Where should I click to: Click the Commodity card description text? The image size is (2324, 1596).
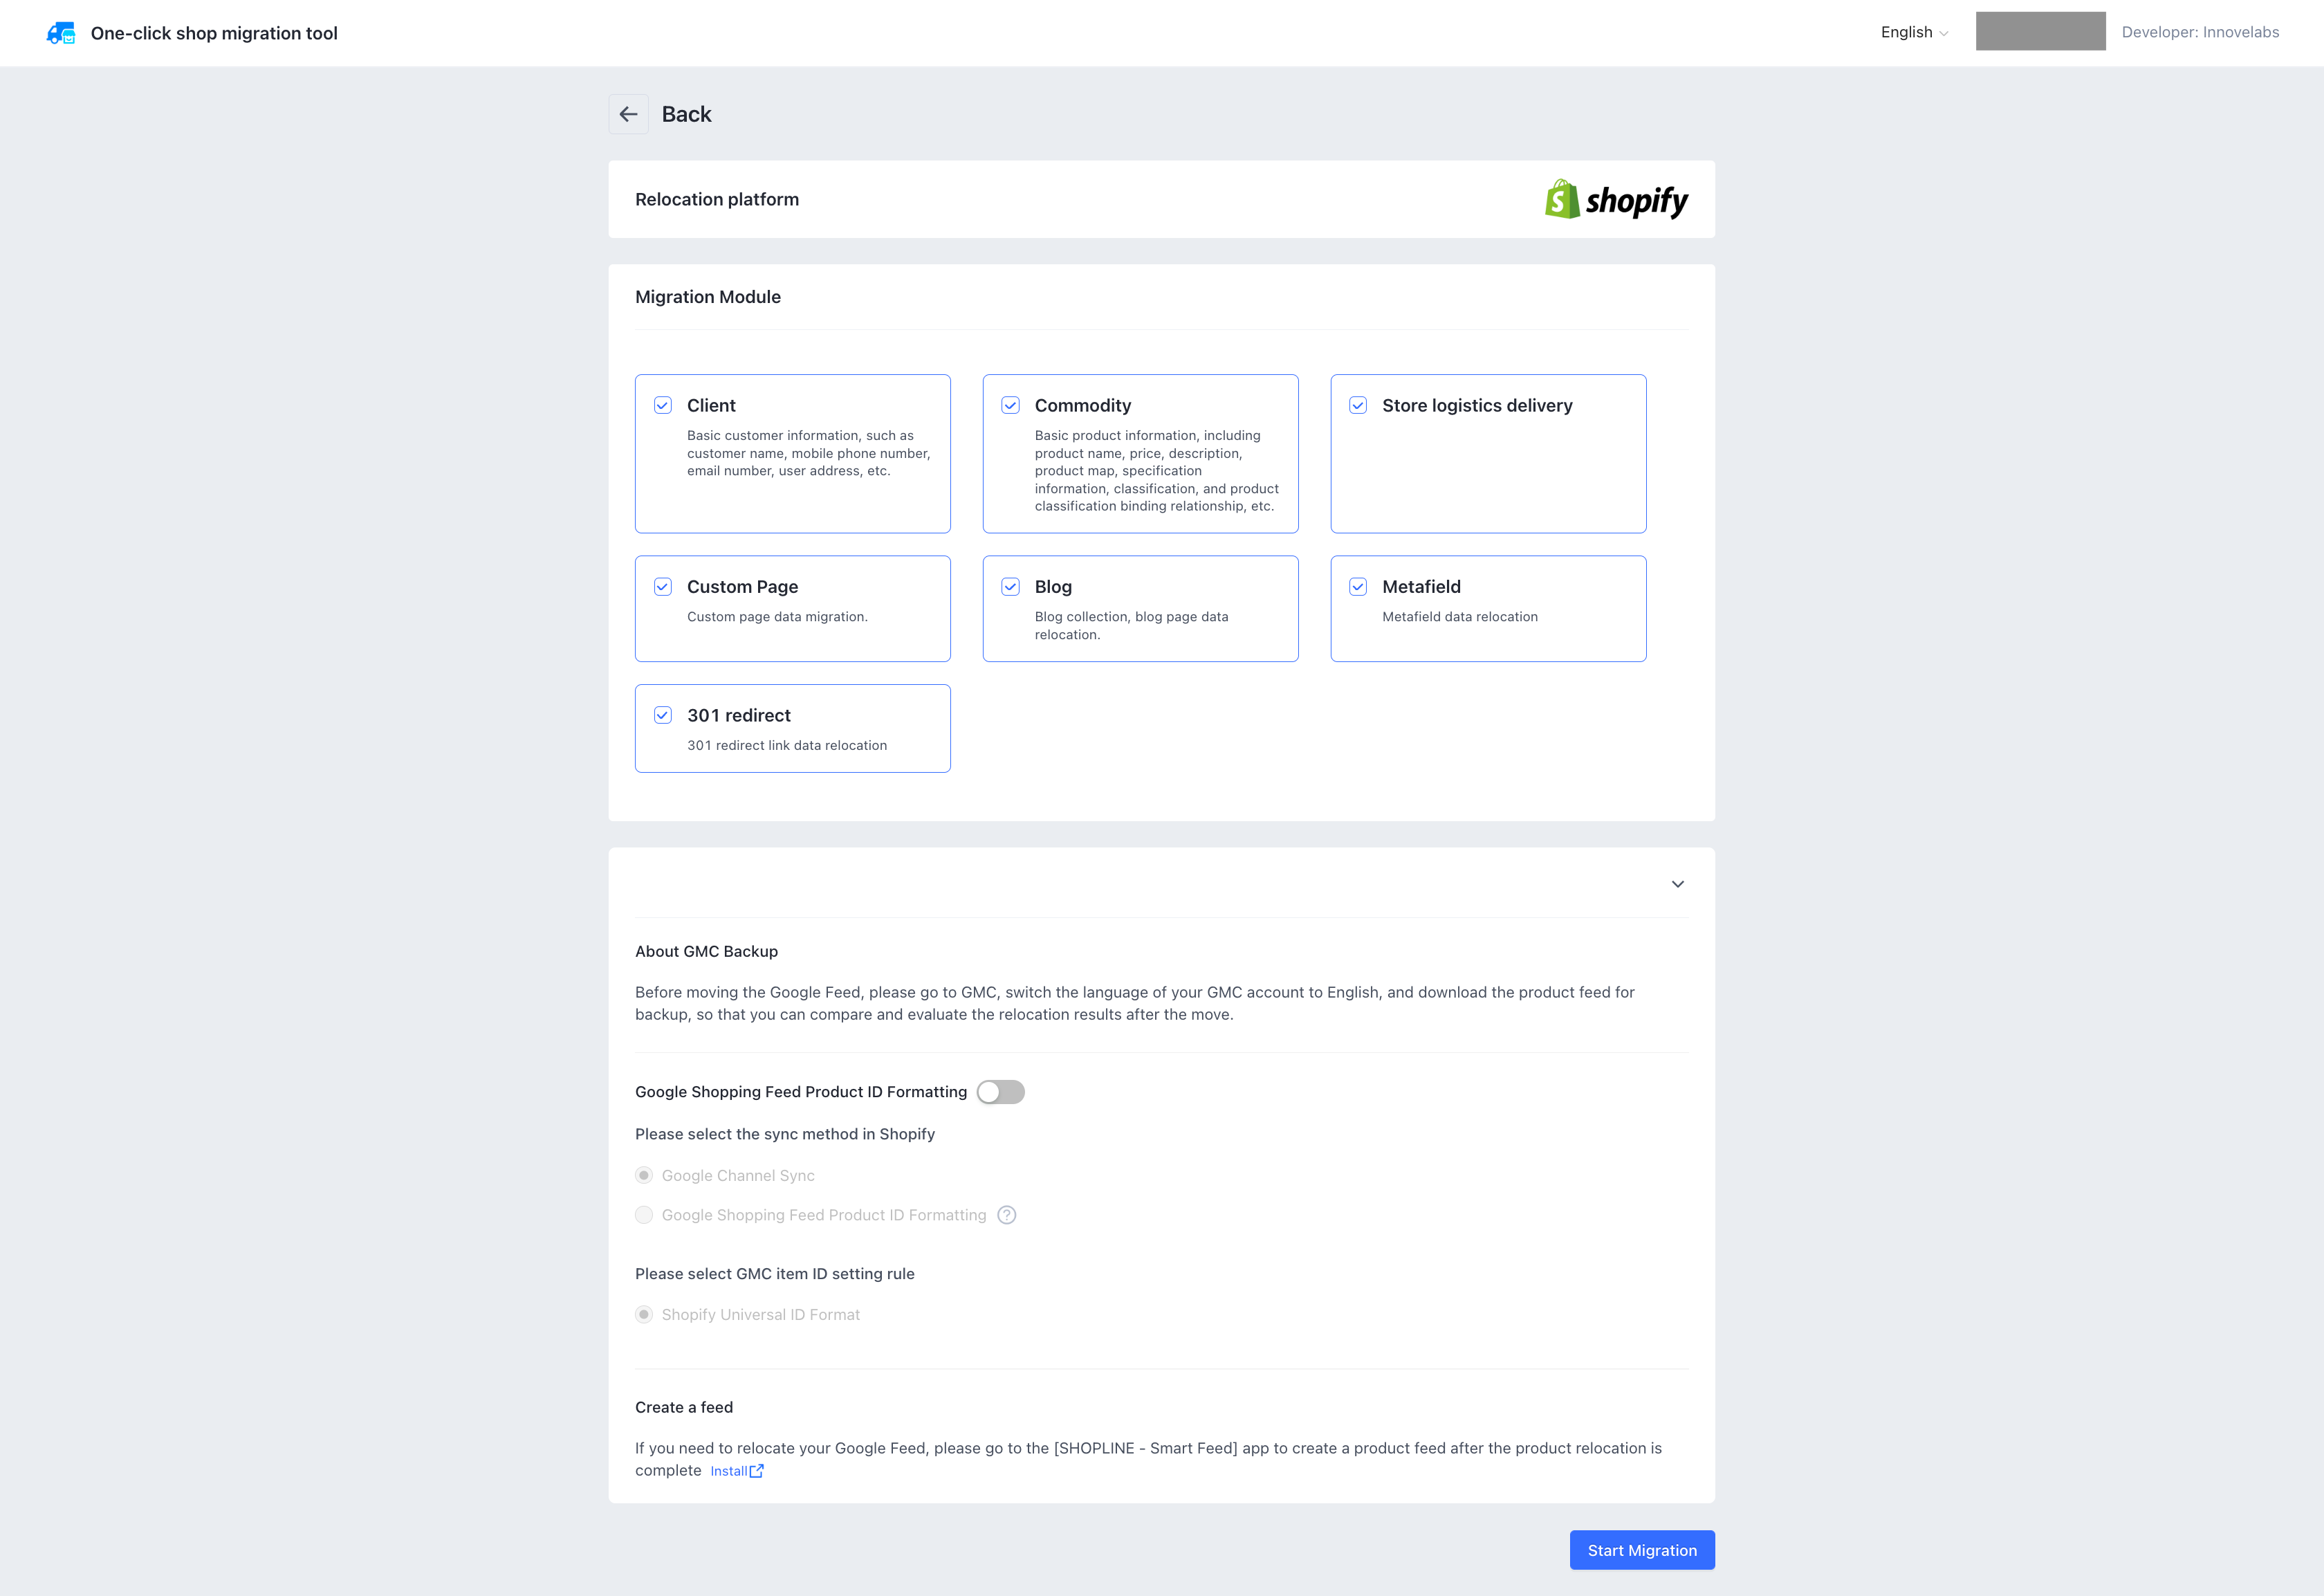(x=1157, y=471)
